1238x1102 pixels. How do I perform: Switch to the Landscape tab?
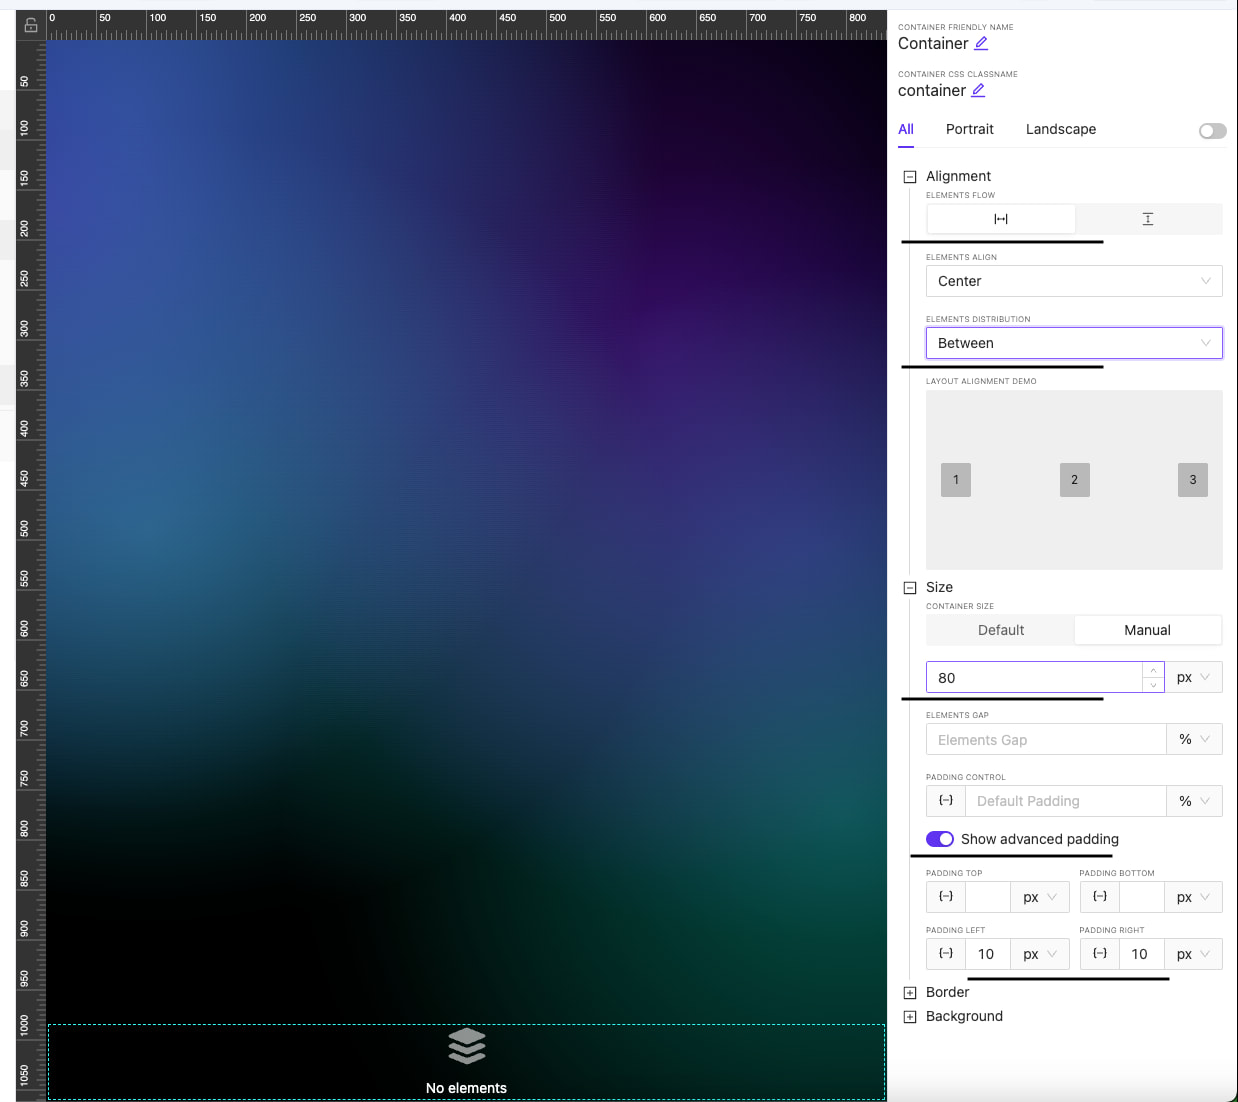point(1060,129)
